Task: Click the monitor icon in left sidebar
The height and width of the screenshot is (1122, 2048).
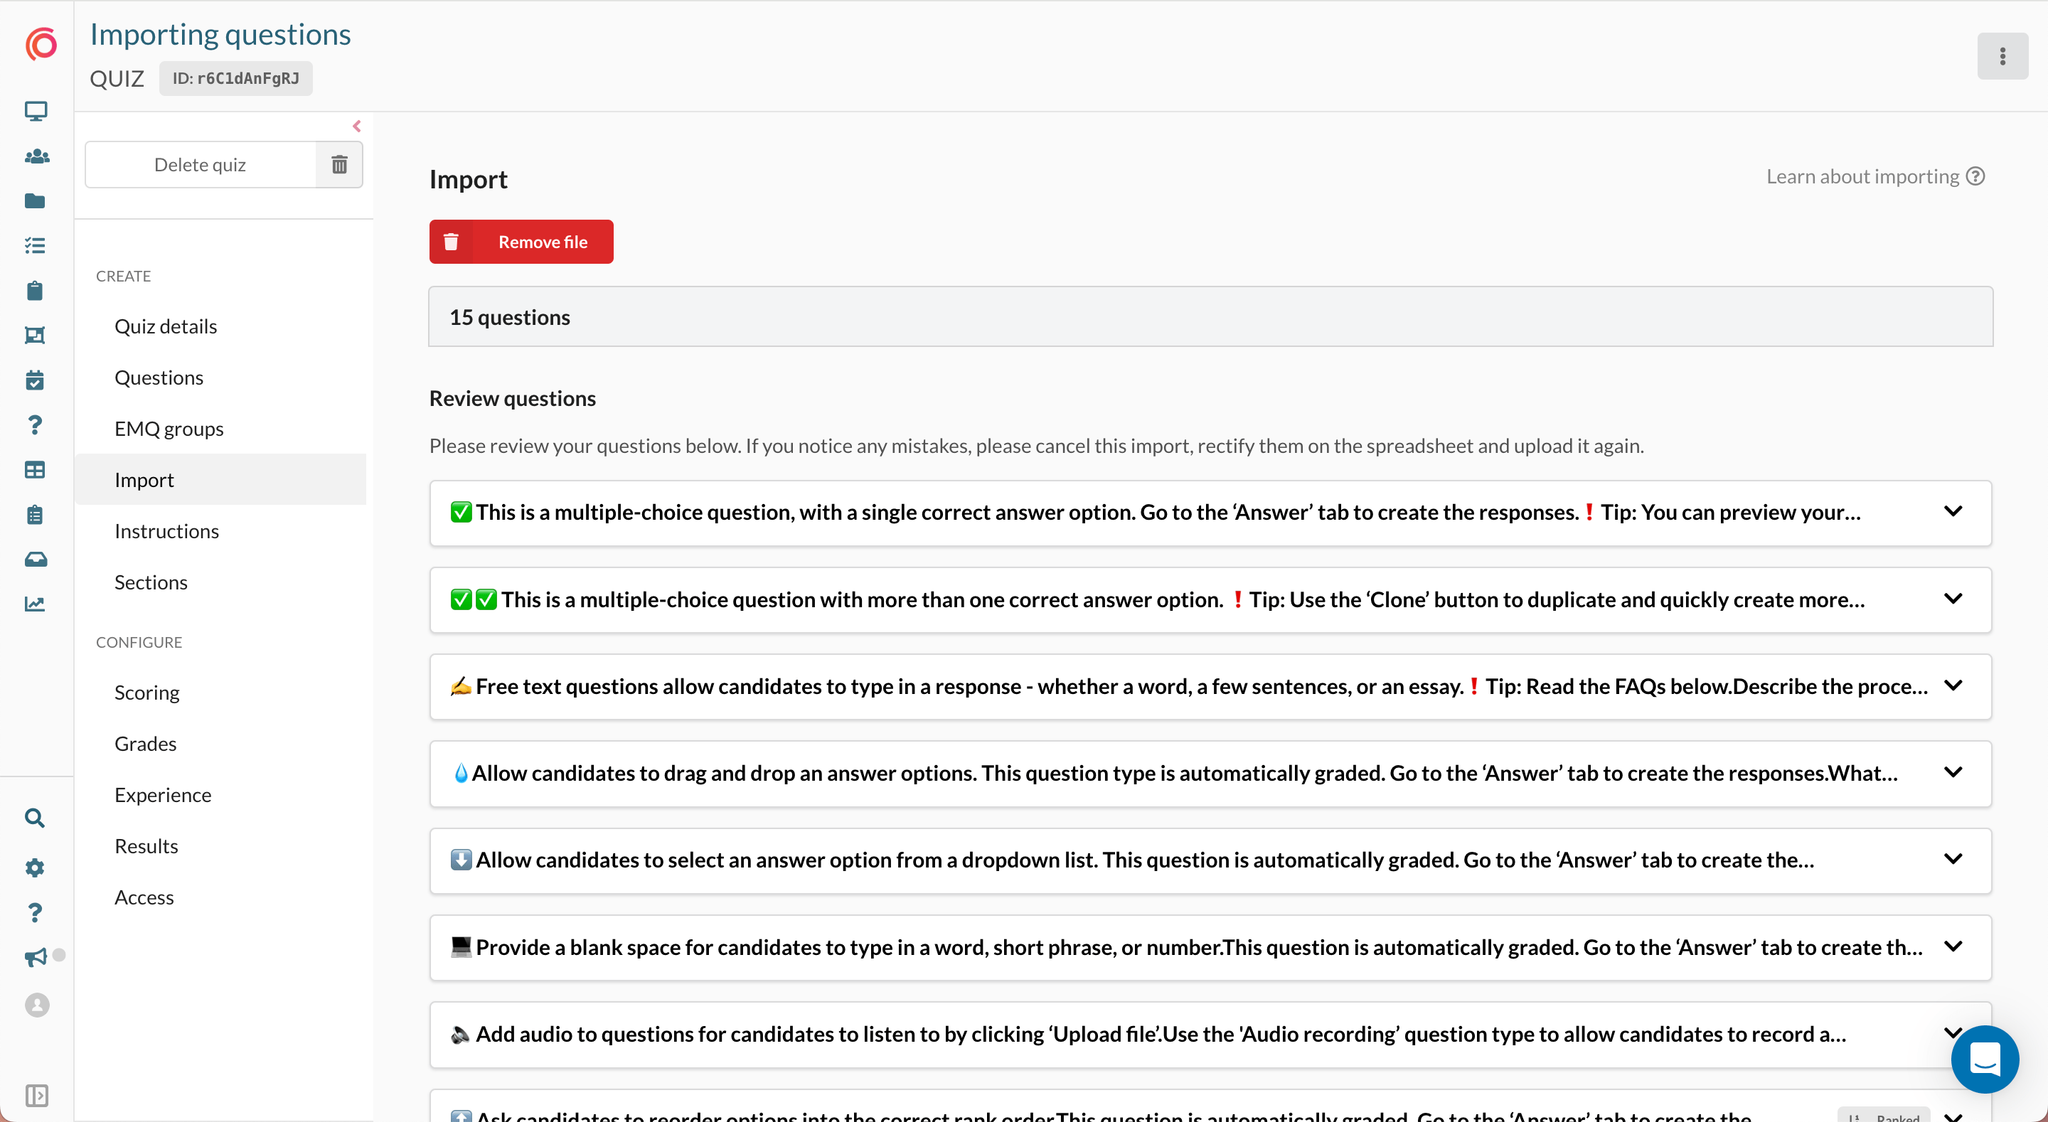Action: (36, 111)
